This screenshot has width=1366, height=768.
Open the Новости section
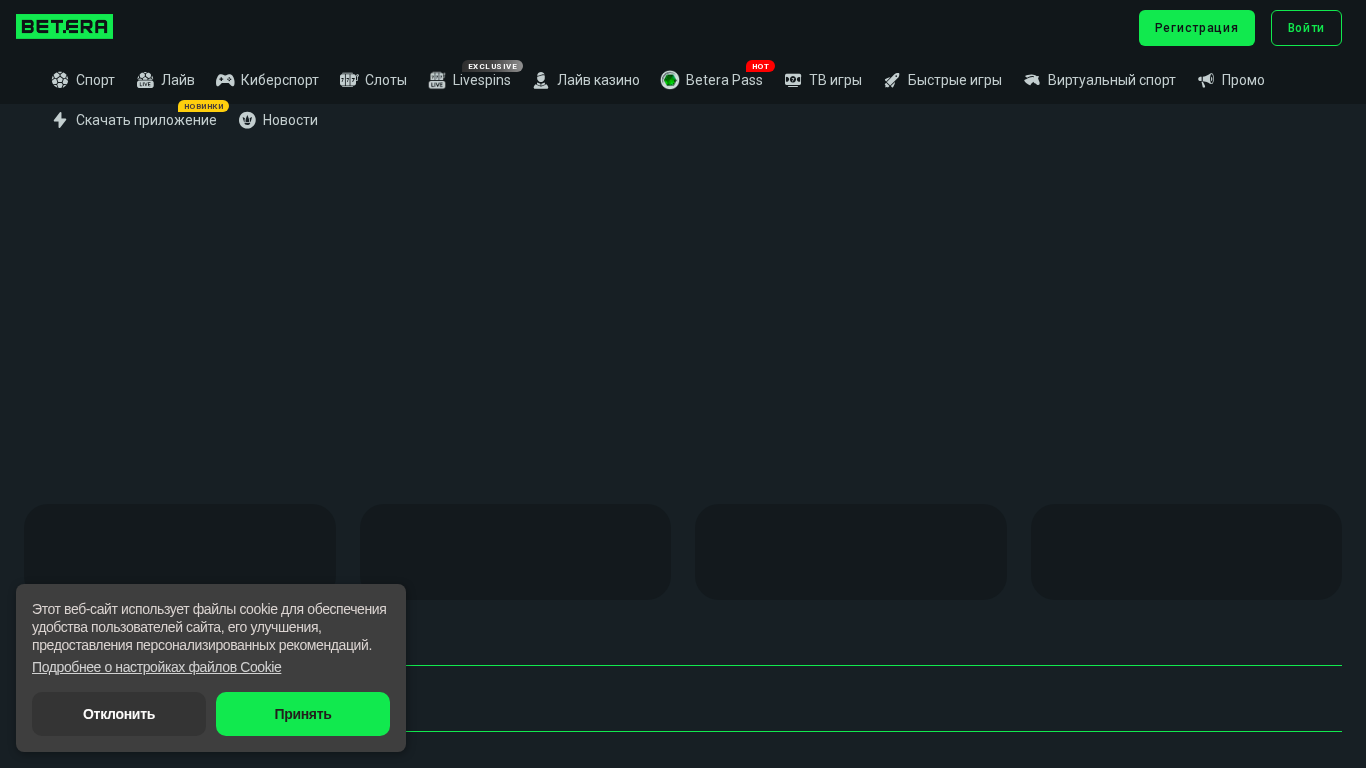tap(290, 120)
